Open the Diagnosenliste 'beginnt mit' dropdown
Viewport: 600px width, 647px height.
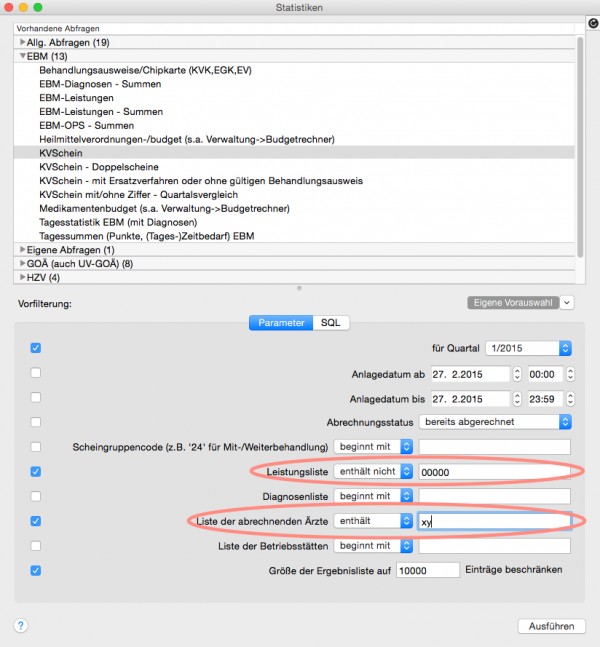pyautogui.click(x=373, y=496)
